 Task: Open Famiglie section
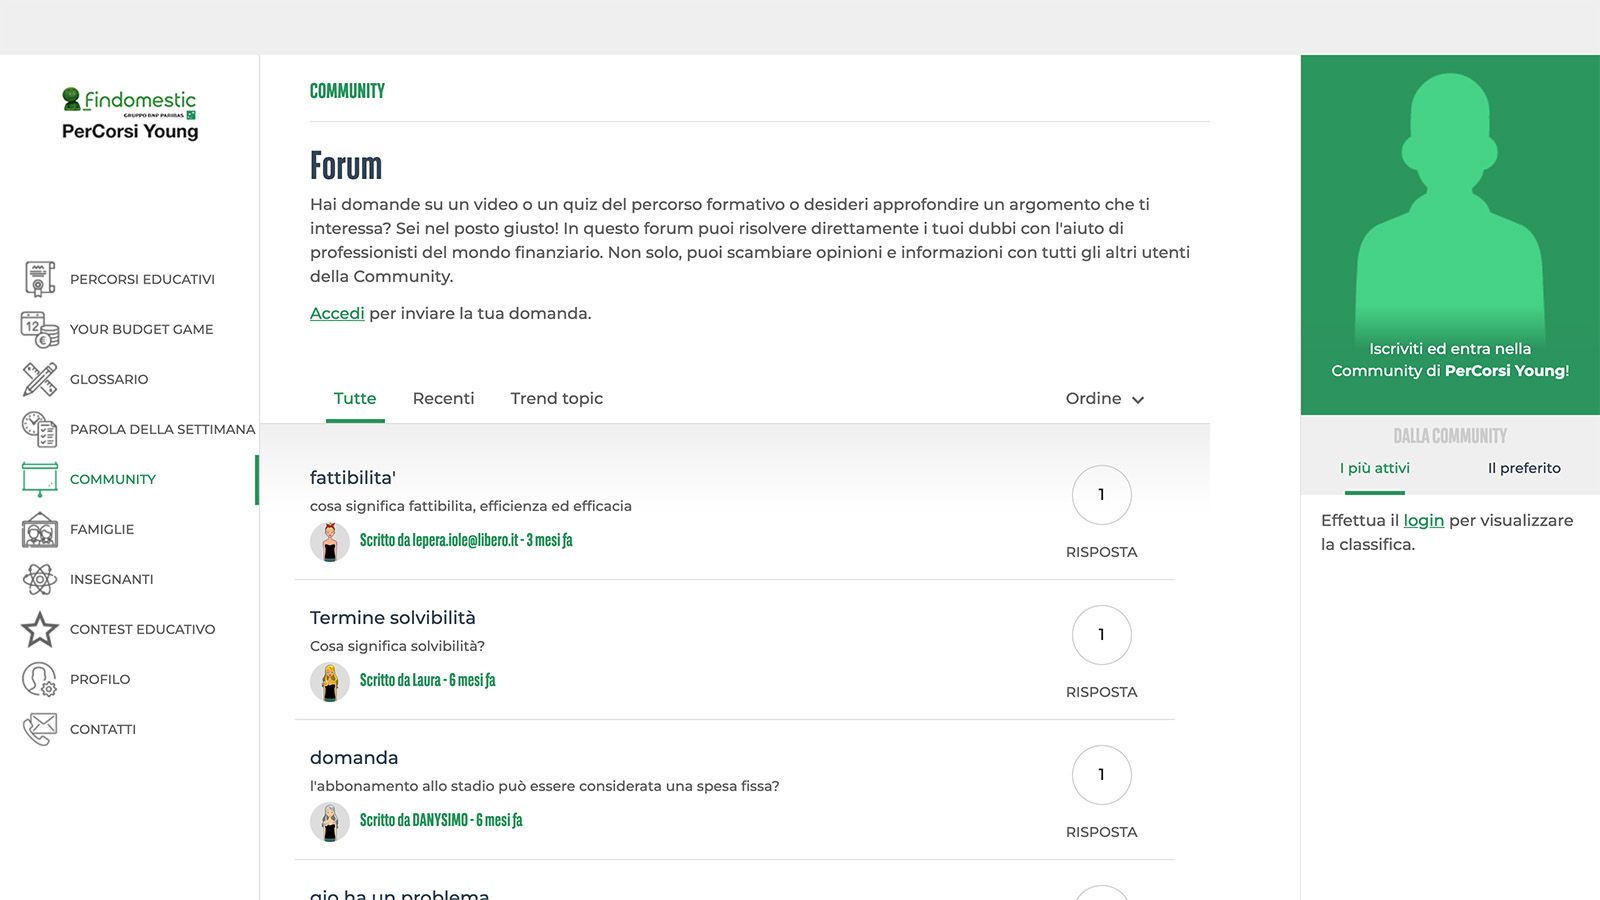click(102, 529)
